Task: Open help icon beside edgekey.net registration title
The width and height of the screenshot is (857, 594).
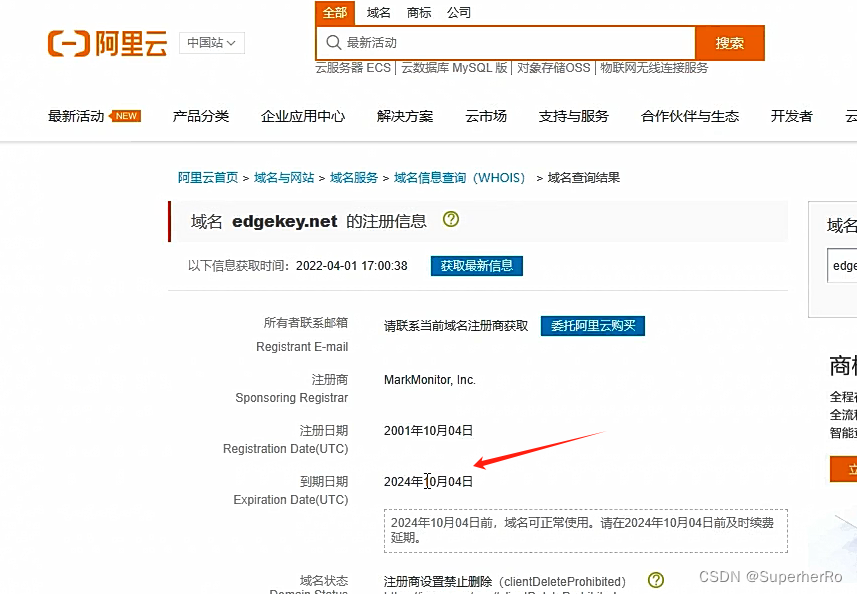Action: pyautogui.click(x=450, y=220)
